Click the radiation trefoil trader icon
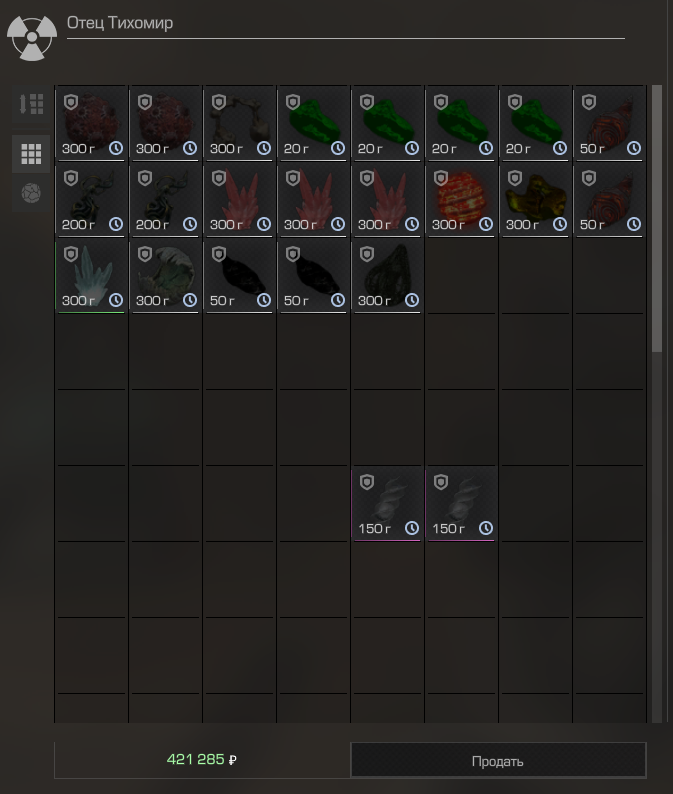 31,37
